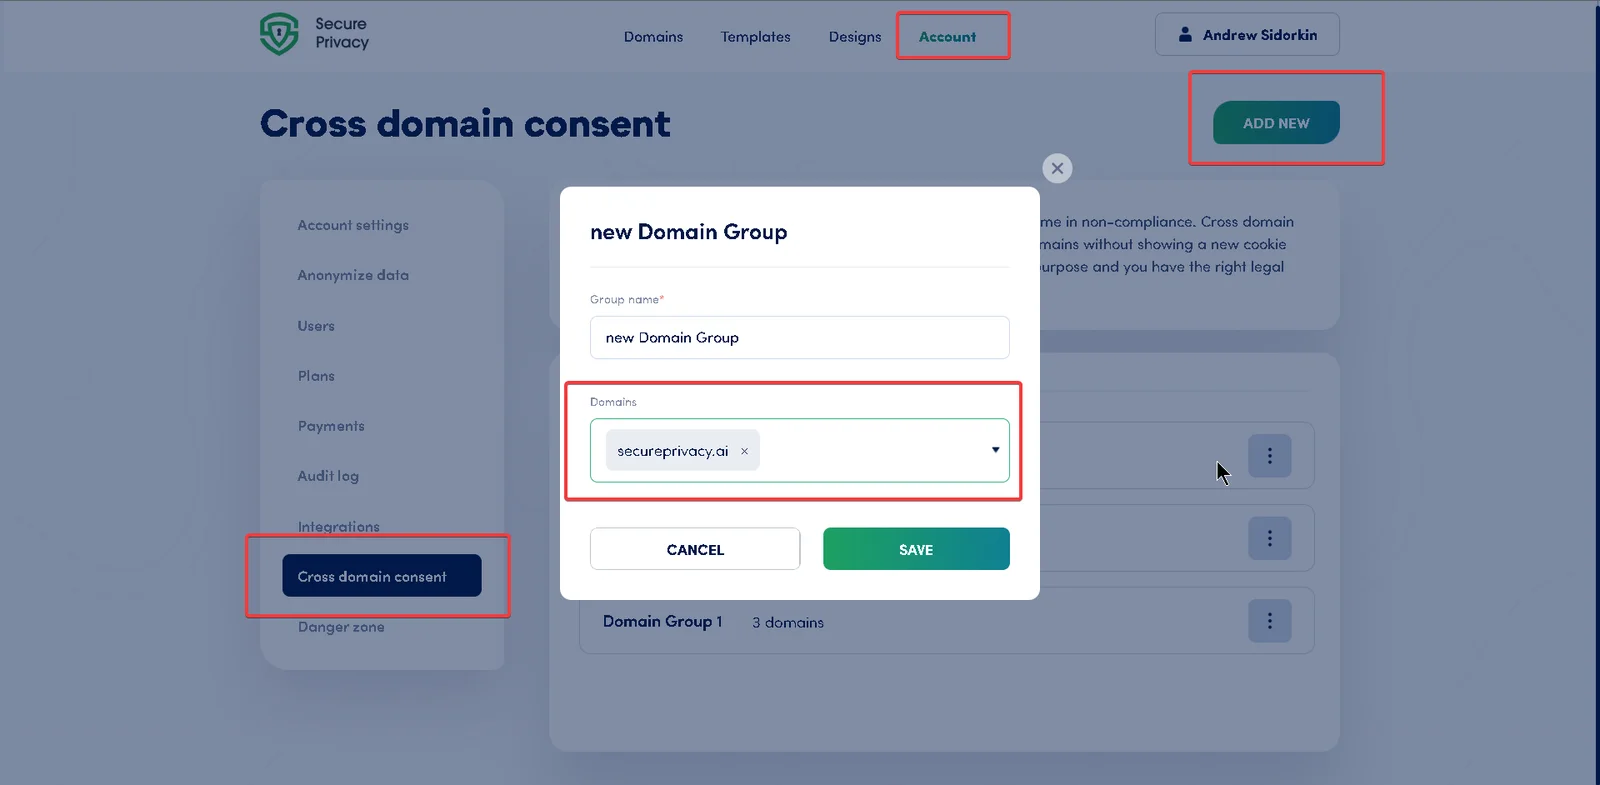The width and height of the screenshot is (1600, 785).
Task: Navigate to the Designs section
Action: (854, 36)
